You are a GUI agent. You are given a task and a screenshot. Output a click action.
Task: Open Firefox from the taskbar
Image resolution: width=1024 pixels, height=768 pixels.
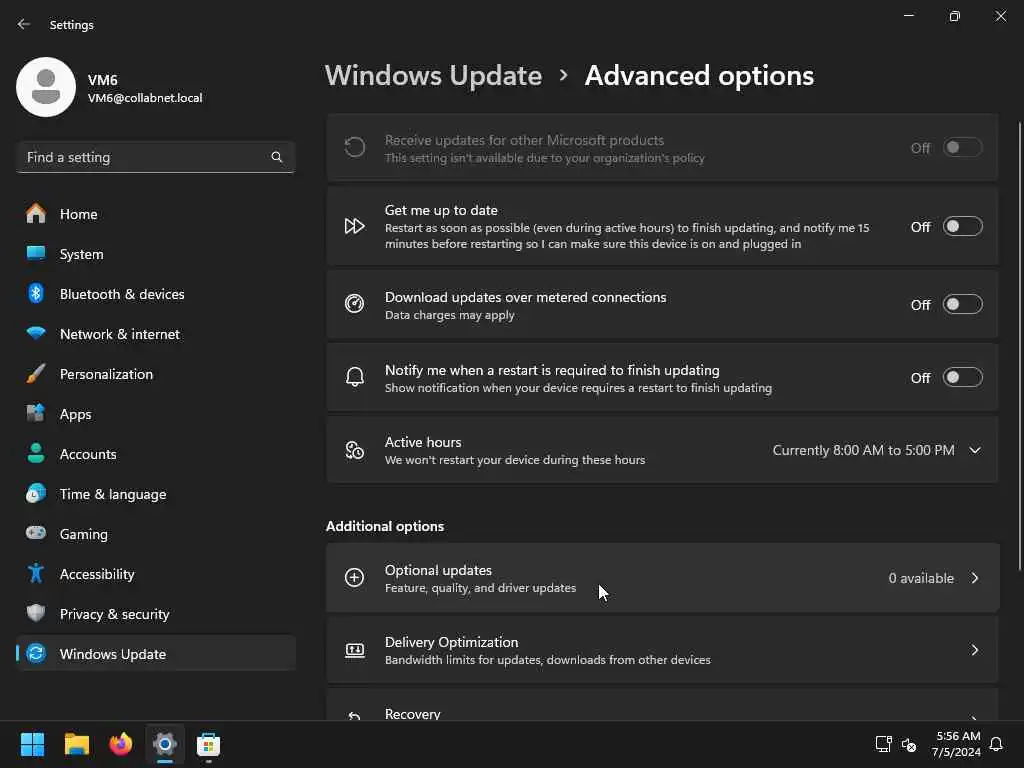(x=120, y=744)
